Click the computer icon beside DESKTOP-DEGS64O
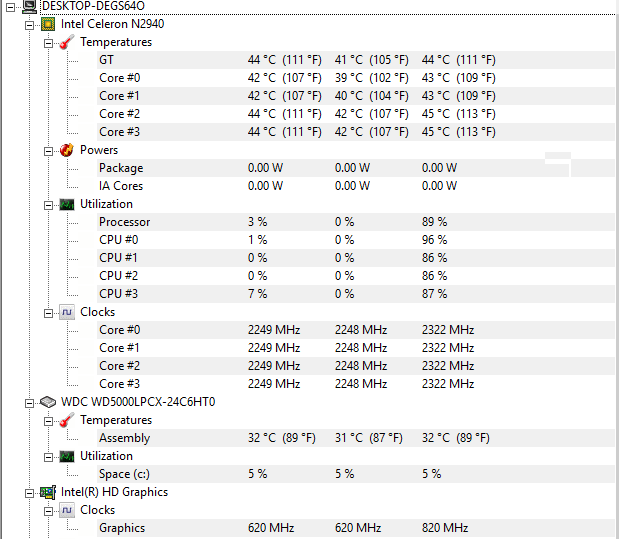Image resolution: width=619 pixels, height=539 pixels. pos(30,6)
